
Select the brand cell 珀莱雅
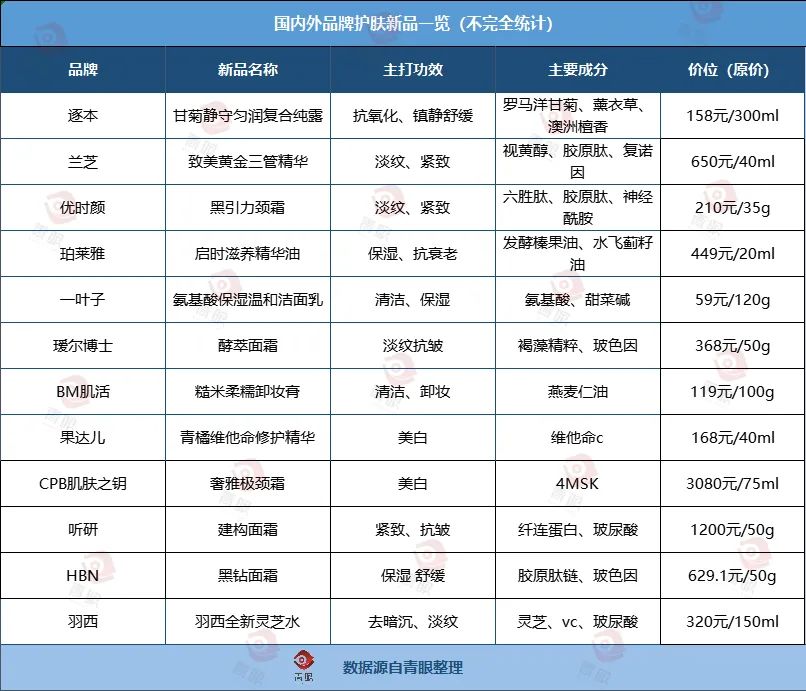tap(83, 253)
